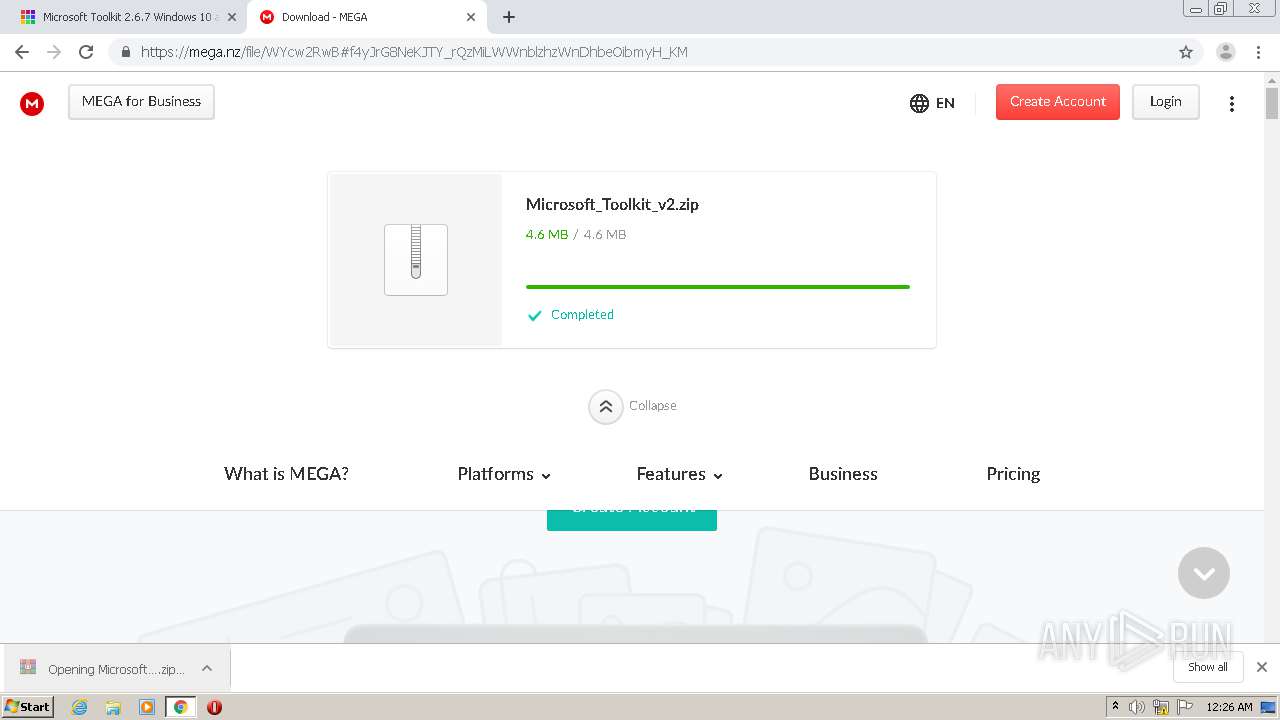
Task: Close the downloads bar
Action: (x=1262, y=667)
